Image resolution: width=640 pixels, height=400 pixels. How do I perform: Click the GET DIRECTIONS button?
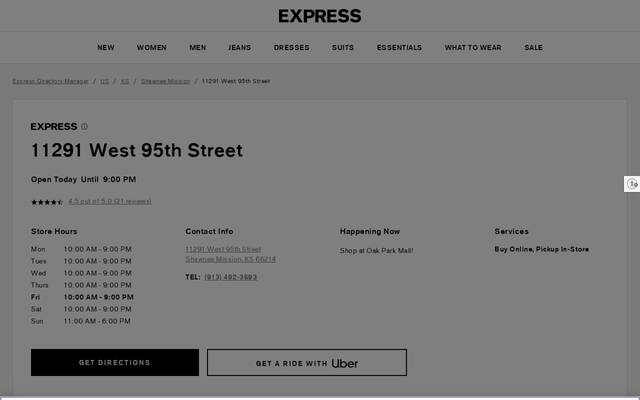click(x=115, y=362)
